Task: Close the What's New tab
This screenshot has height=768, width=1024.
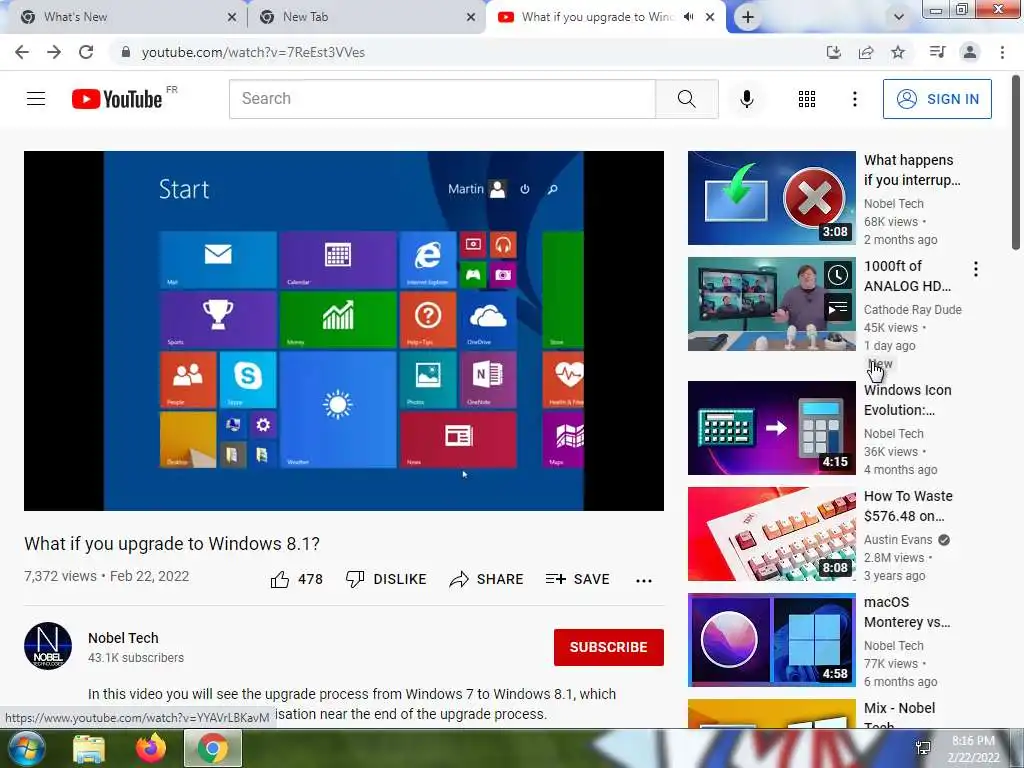Action: click(232, 17)
